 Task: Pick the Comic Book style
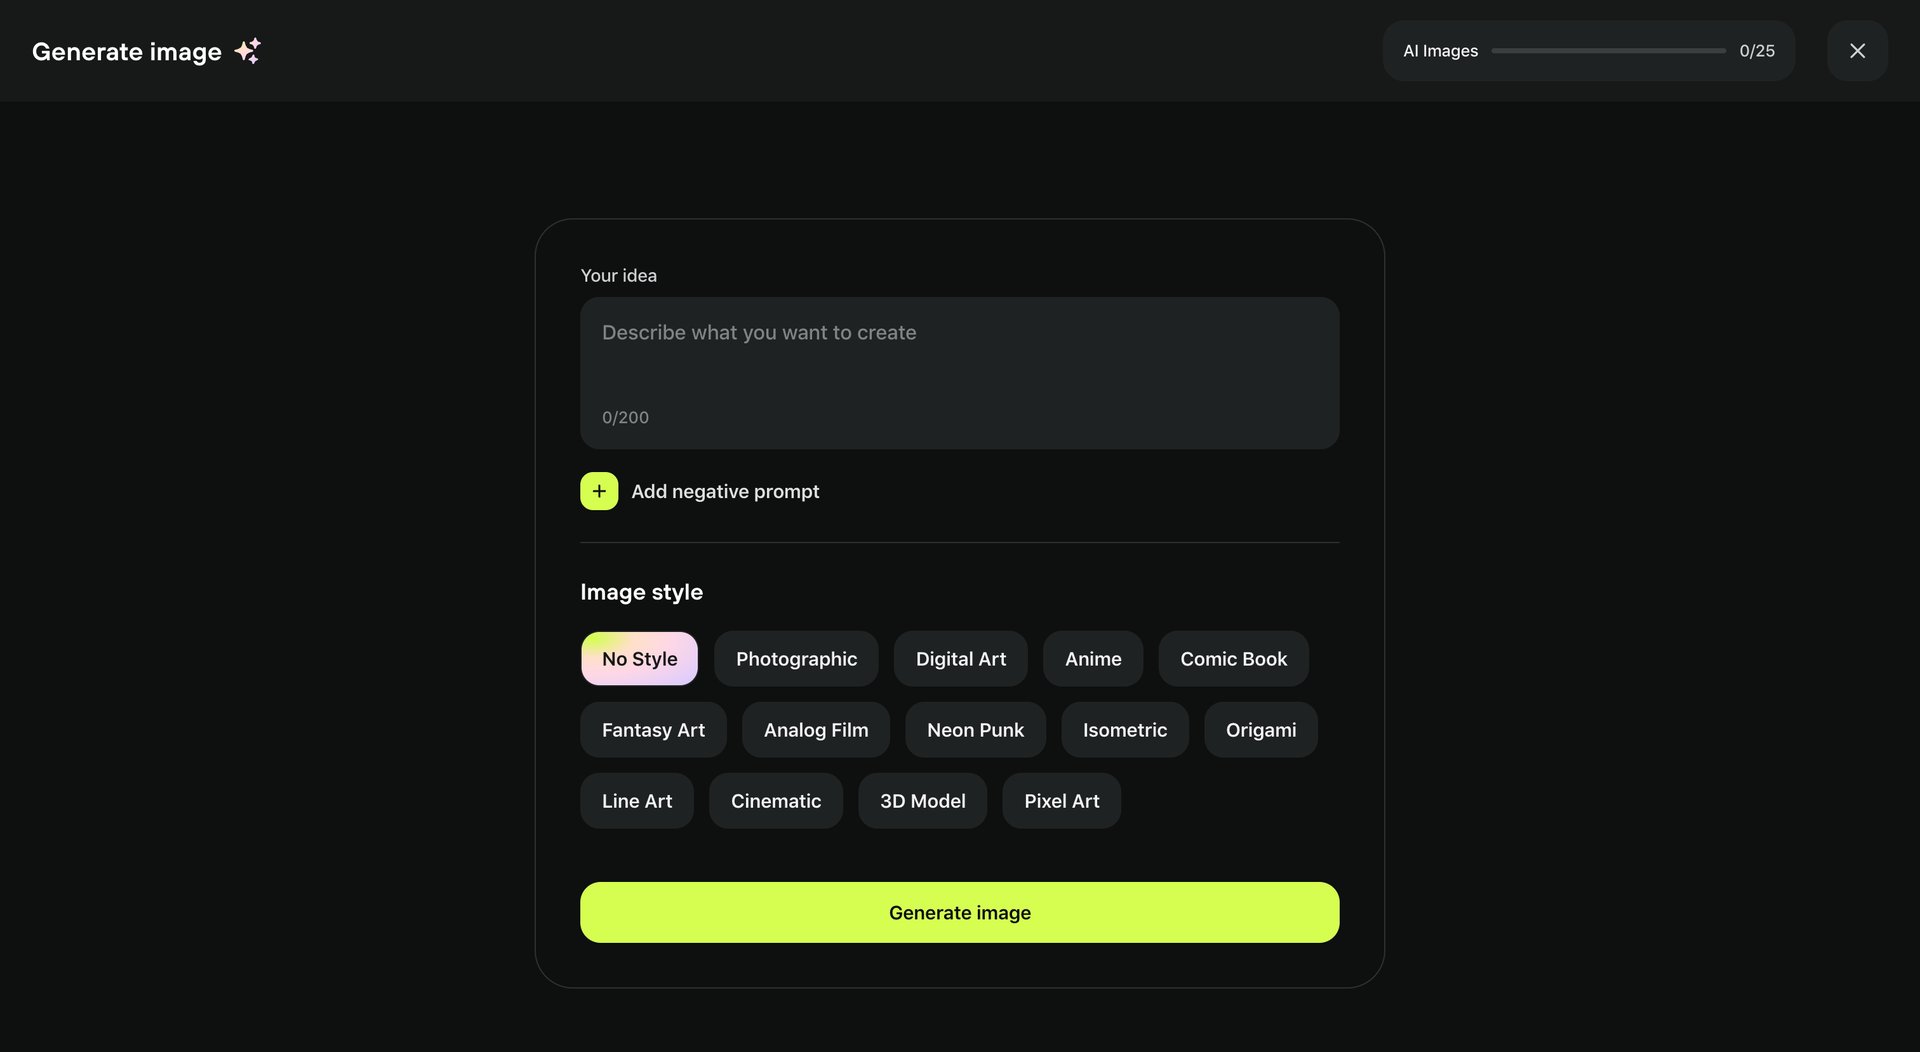coord(1233,659)
